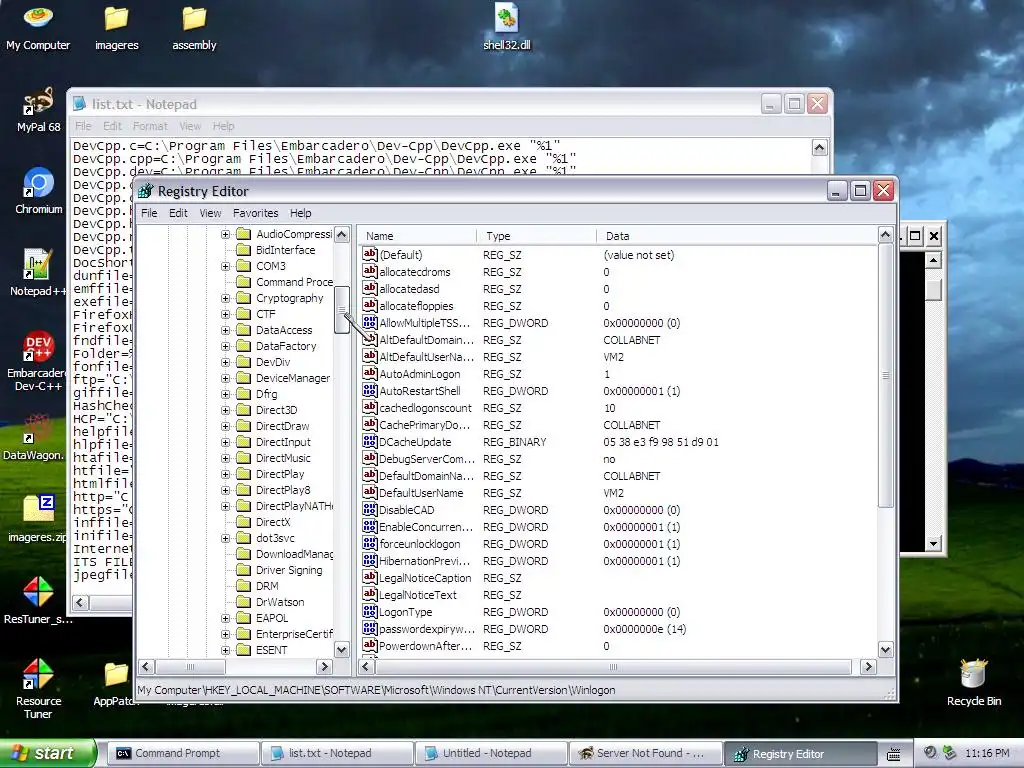
Task: Expand the AudioCompressi key
Action: pyautogui.click(x=225, y=234)
